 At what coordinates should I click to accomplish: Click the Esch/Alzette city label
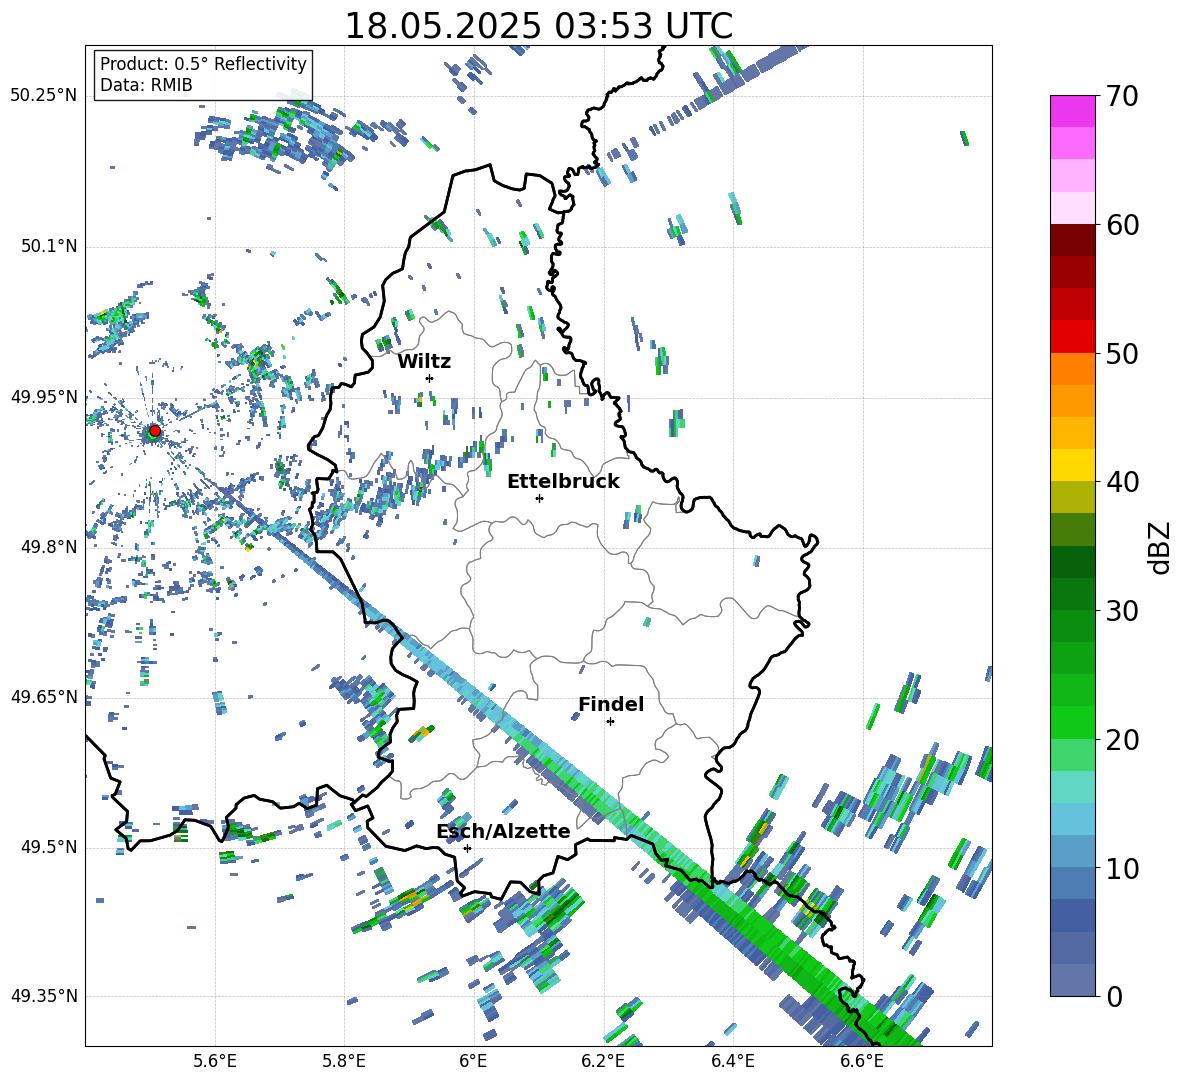pyautogui.click(x=504, y=831)
